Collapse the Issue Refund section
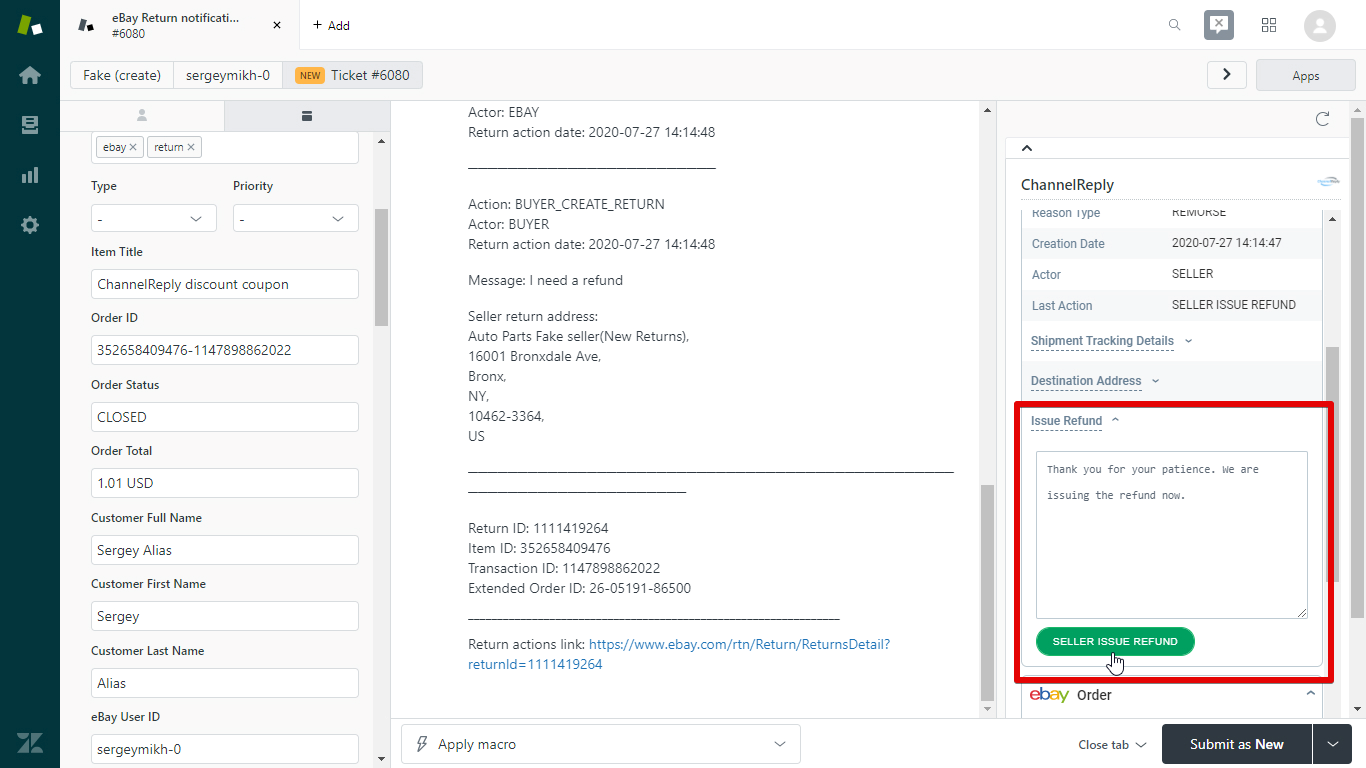This screenshot has height=768, width=1366. point(1075,421)
